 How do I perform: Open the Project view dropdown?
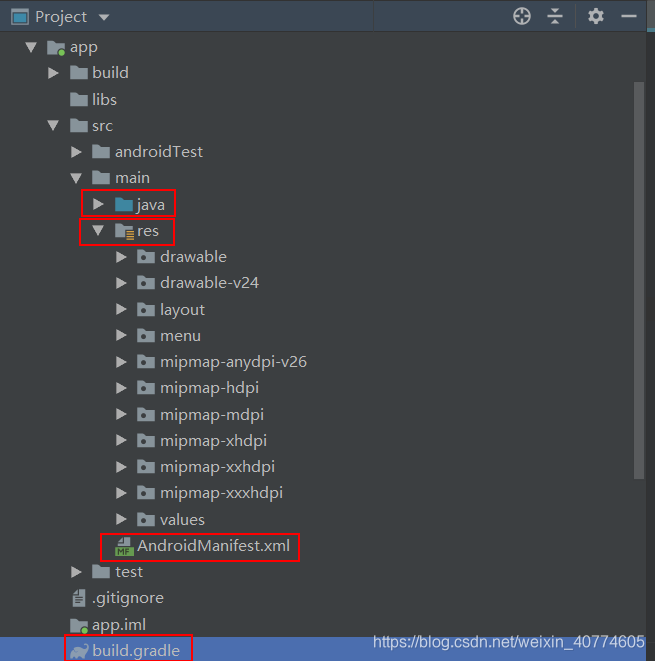tap(104, 17)
